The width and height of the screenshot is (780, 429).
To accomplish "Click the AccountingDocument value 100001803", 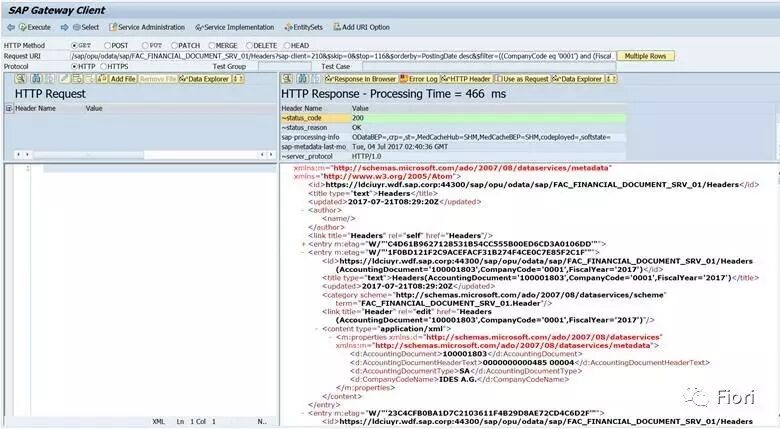I will tap(465, 354).
